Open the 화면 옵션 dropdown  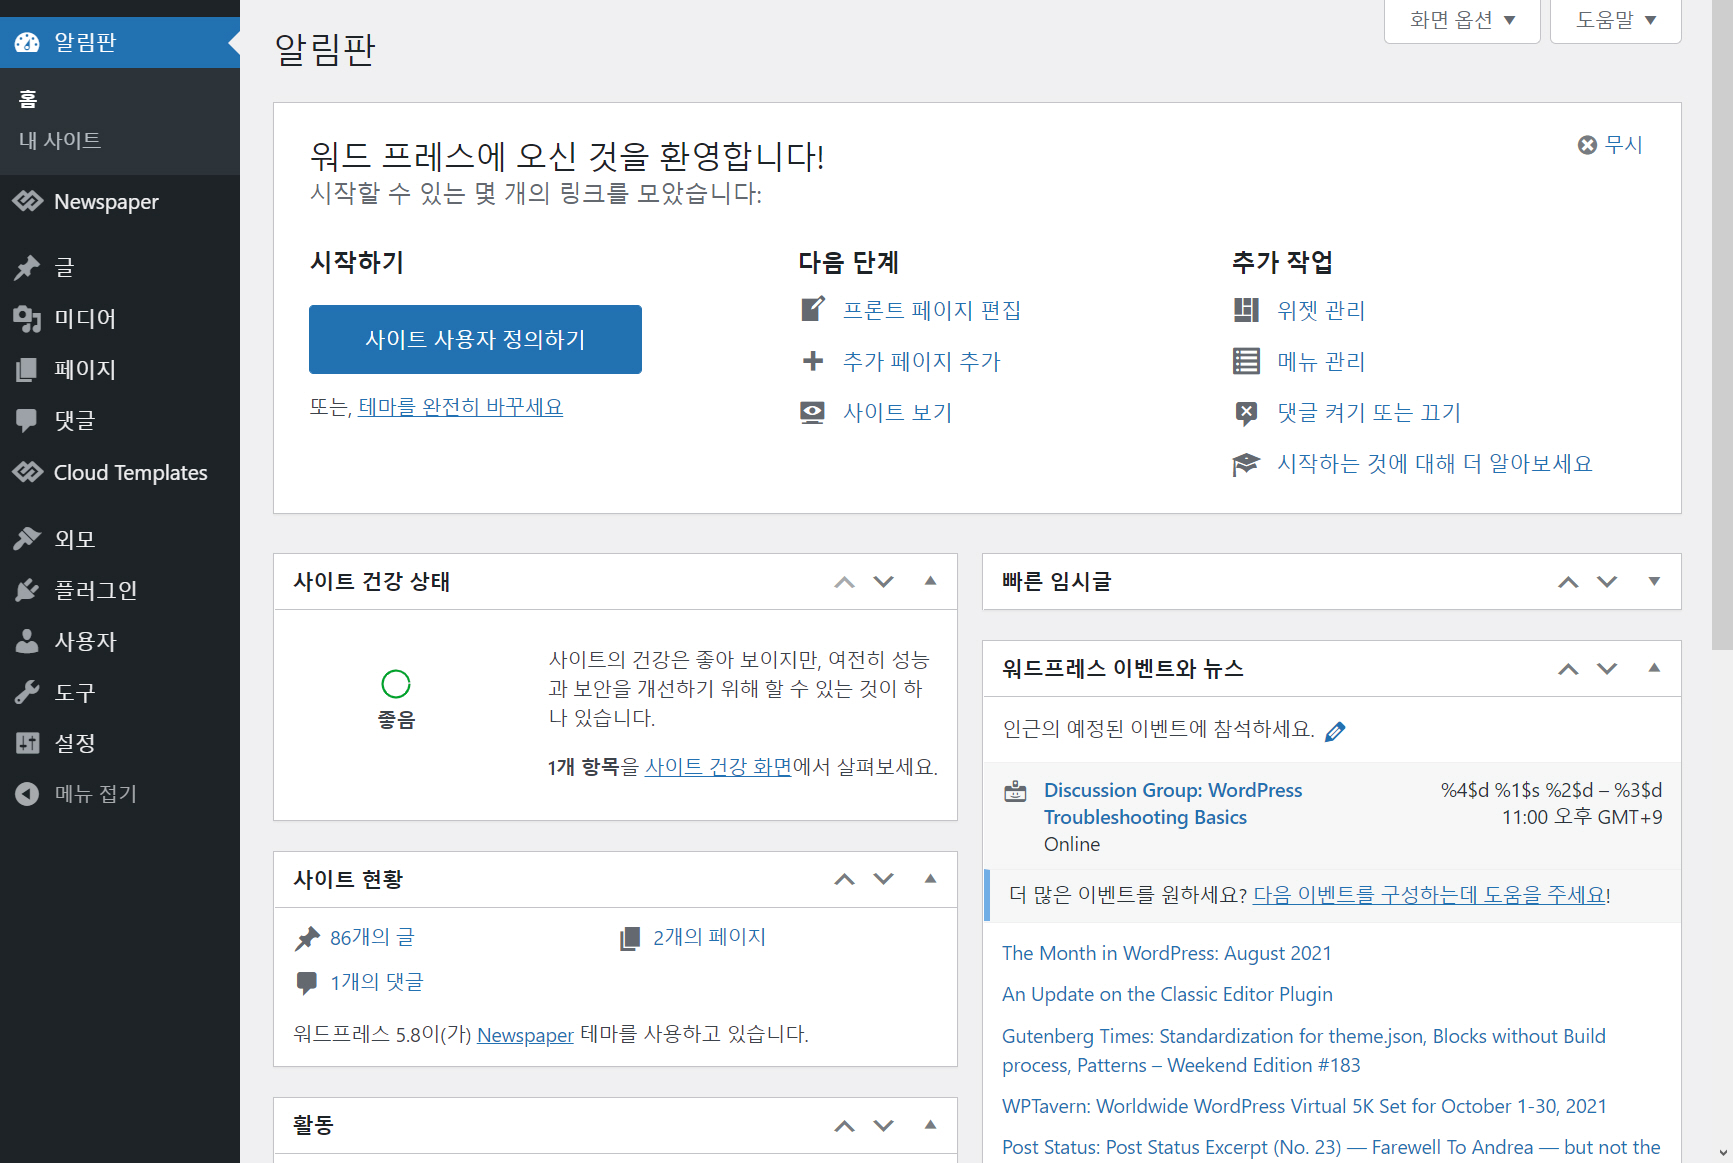[x=1461, y=20]
